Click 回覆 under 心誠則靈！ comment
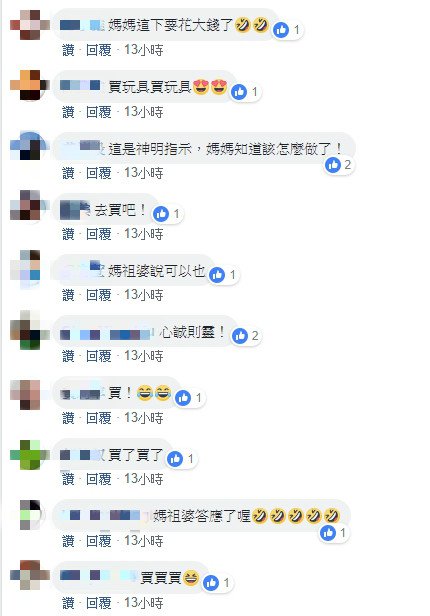The height and width of the screenshot is (616, 430). (99, 356)
